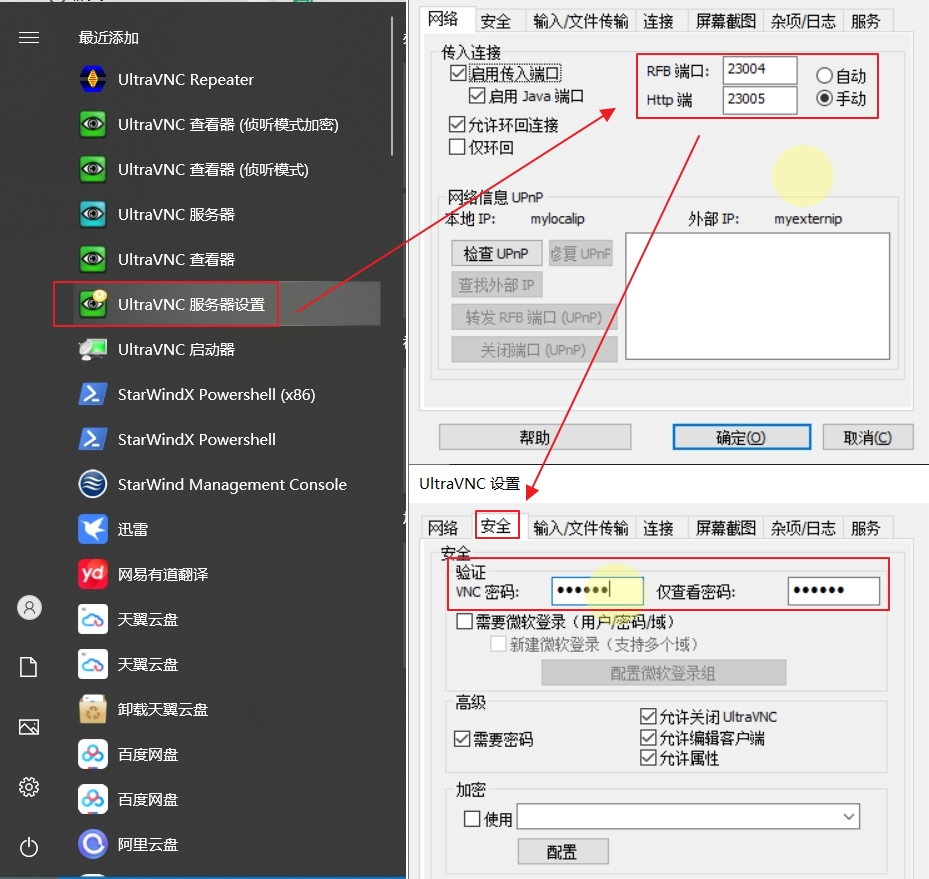Uncheck the 允许属性 checkbox
Viewport: 929px width, 879px height.
tap(650, 757)
